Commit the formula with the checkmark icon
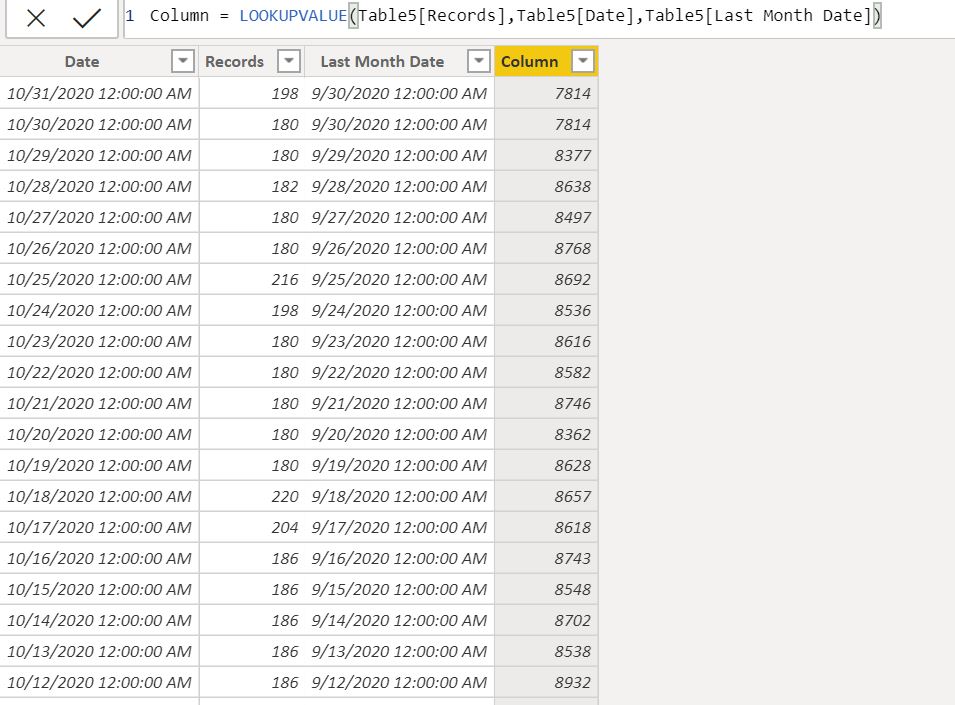This screenshot has width=955, height=705. point(86,18)
